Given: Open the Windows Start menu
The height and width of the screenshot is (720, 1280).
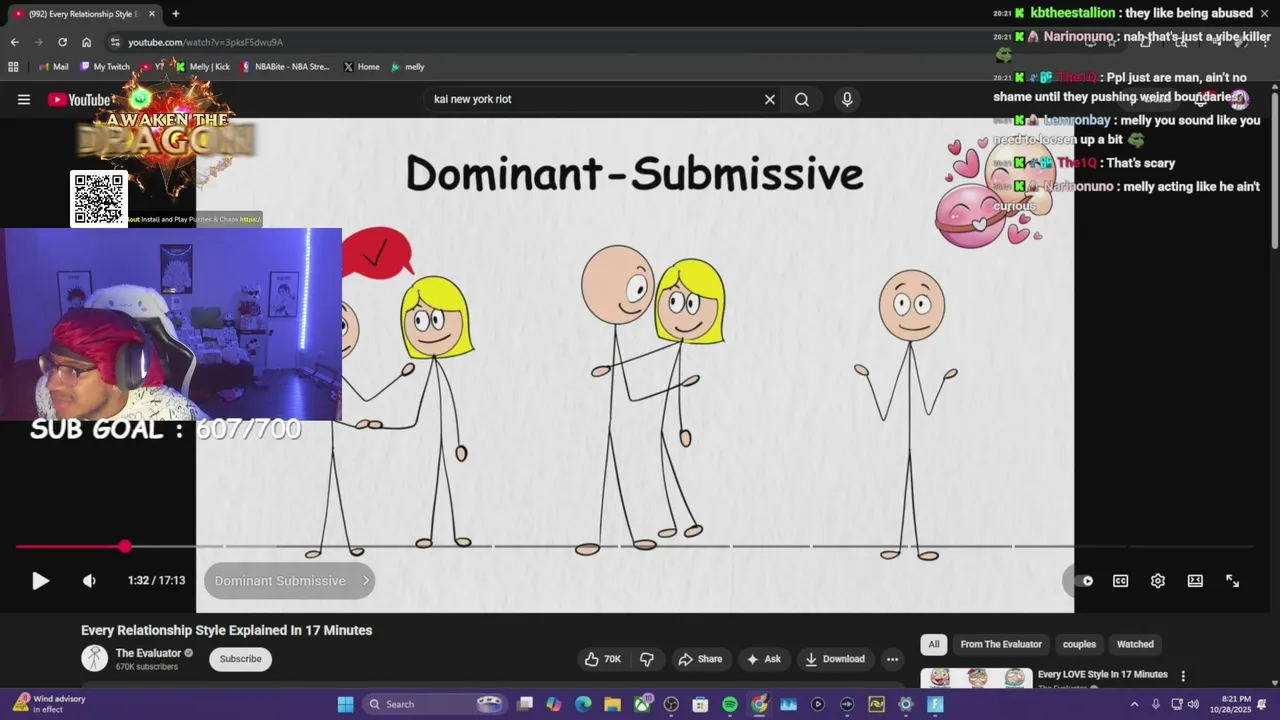Looking at the screenshot, I should pos(345,704).
